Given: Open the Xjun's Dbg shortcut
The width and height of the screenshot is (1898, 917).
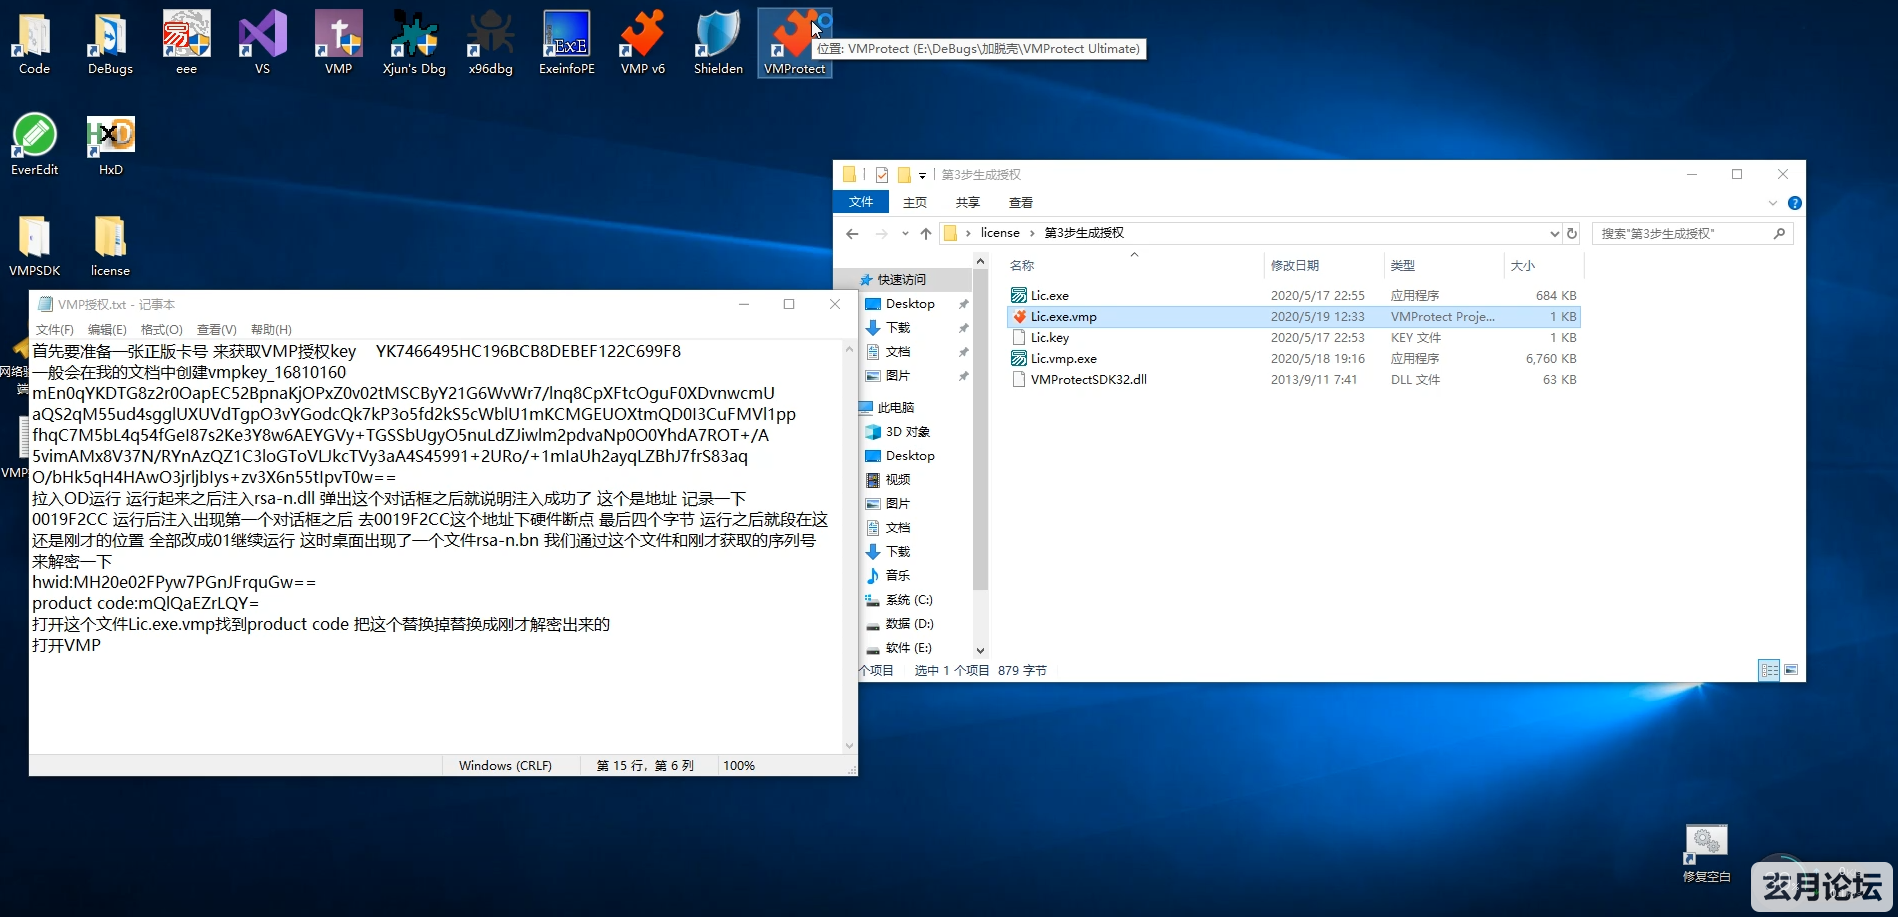Looking at the screenshot, I should click(x=414, y=43).
